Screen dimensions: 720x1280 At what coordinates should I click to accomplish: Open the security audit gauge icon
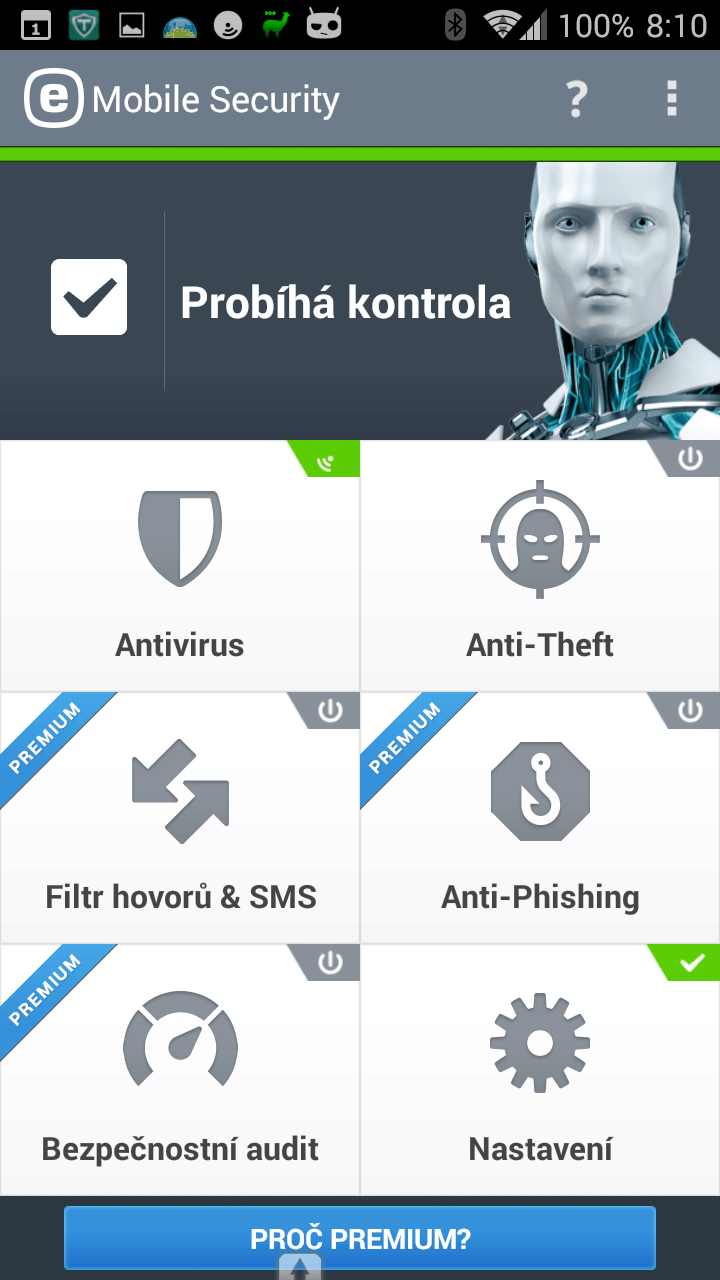[x=180, y=1039]
